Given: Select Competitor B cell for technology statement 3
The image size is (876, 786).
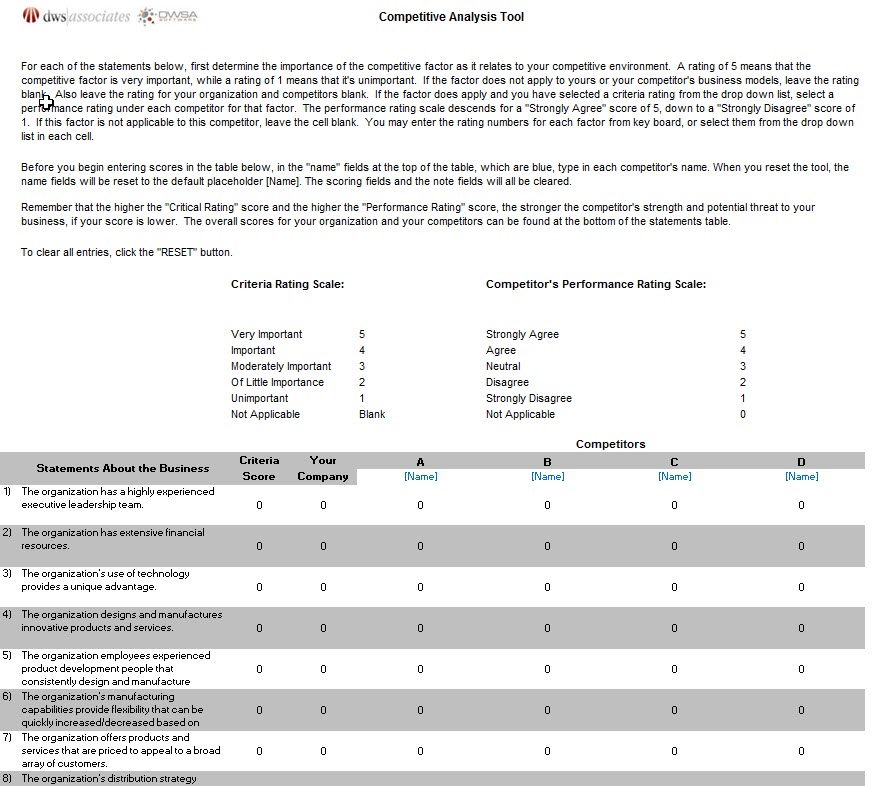Looking at the screenshot, I should [548, 587].
